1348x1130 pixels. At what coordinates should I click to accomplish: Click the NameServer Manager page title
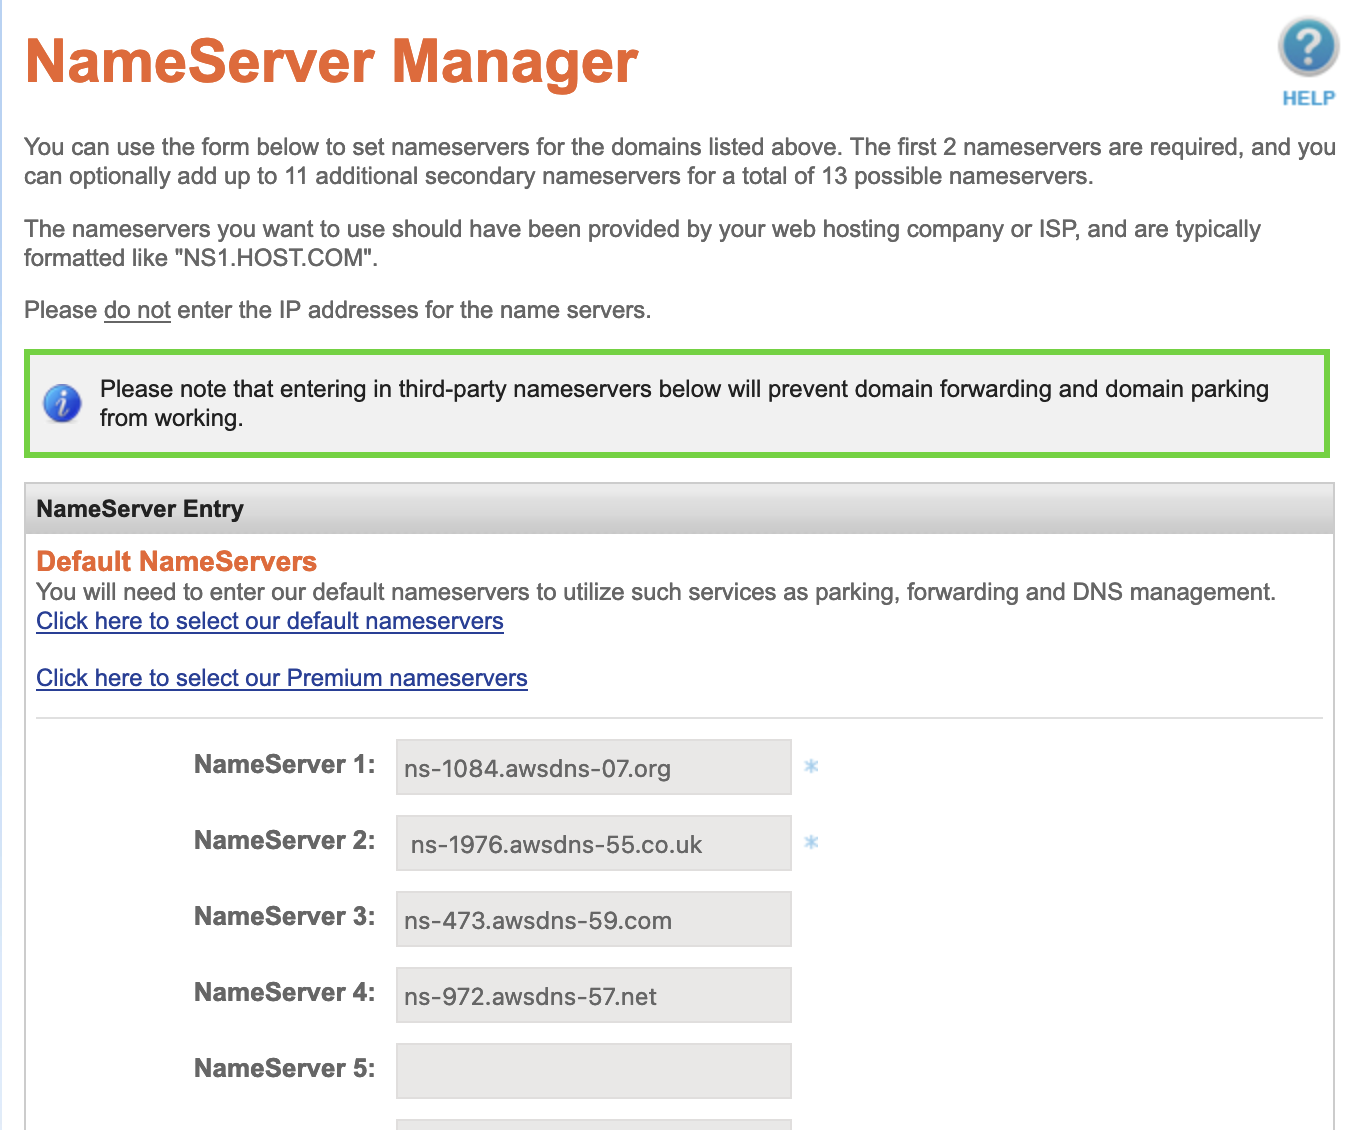point(331,62)
